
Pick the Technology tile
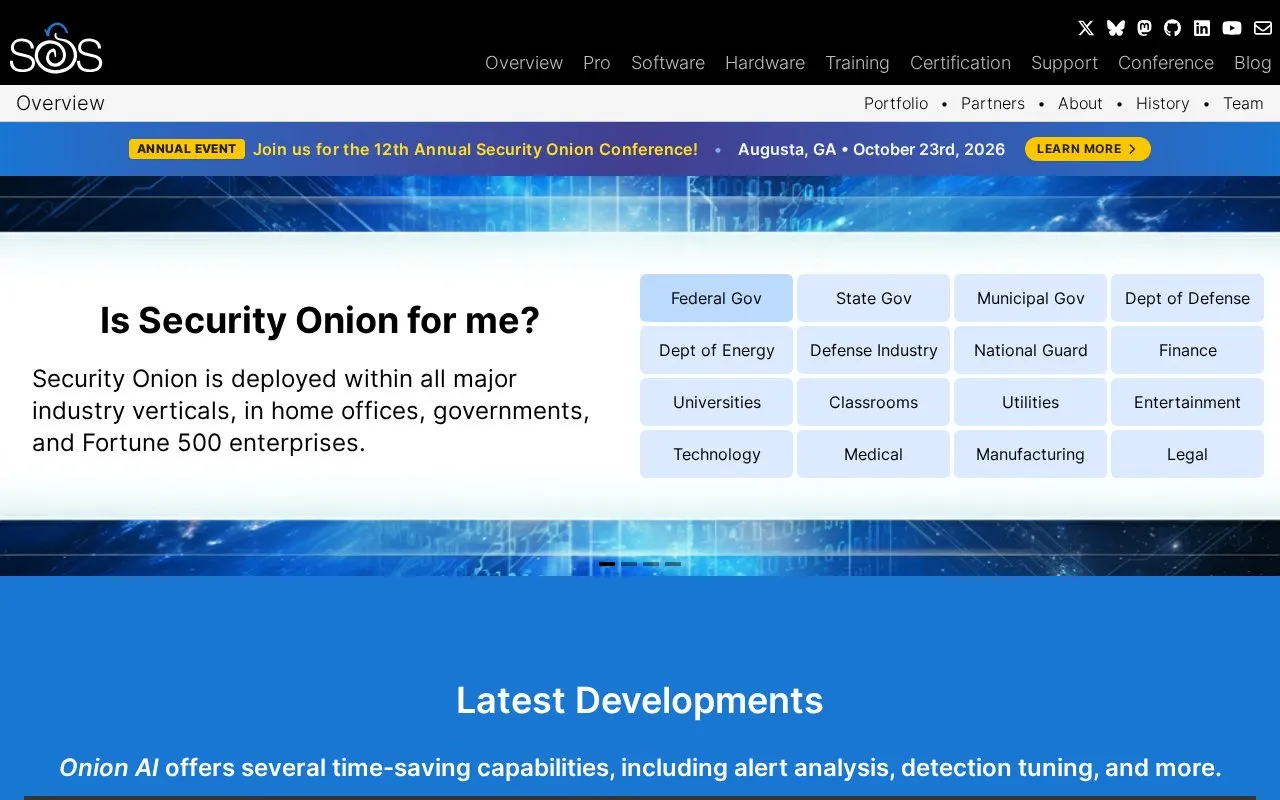[x=716, y=454]
